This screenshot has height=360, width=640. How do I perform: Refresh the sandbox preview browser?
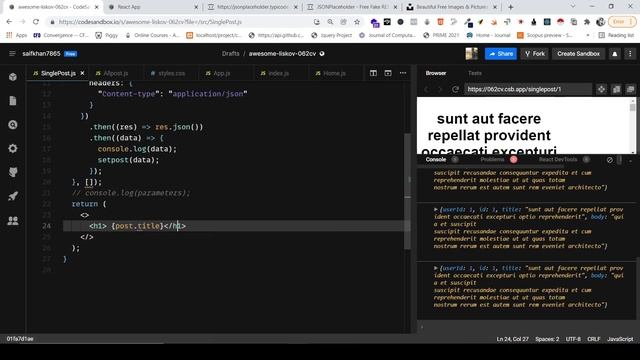(455, 89)
